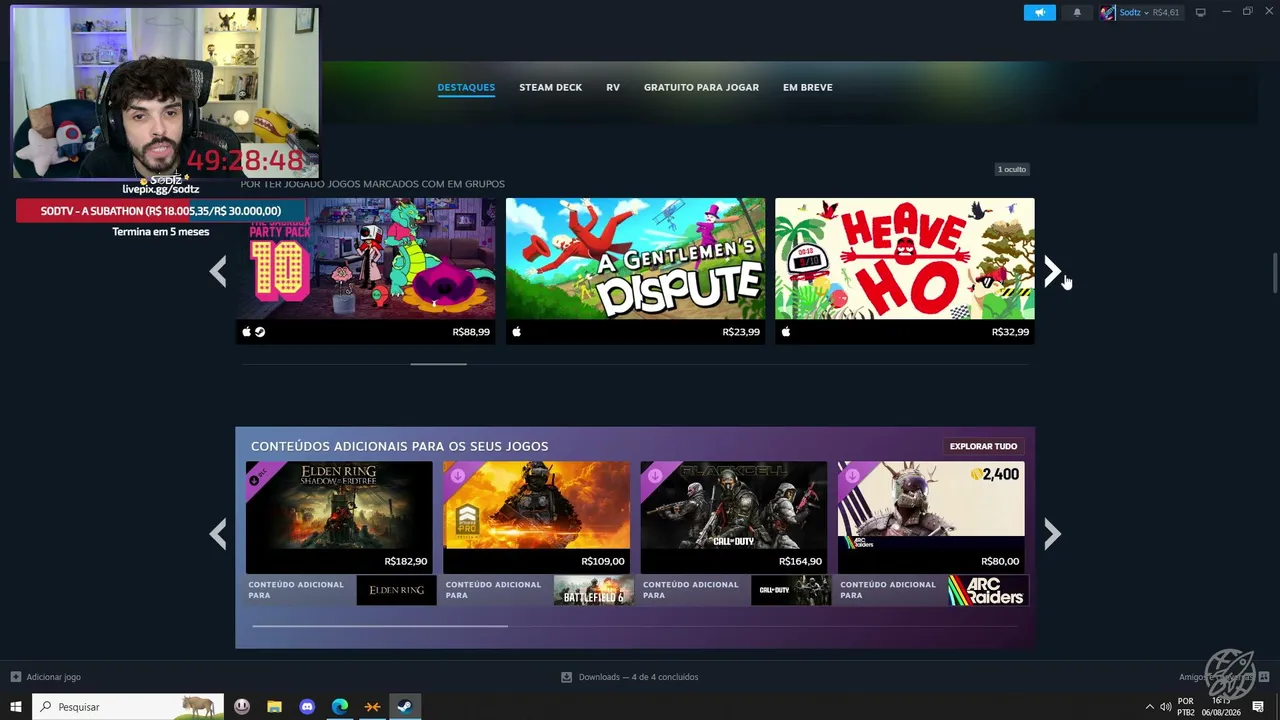The width and height of the screenshot is (1280, 720).
Task: Click the Steam taskbar icon
Action: [x=405, y=707]
